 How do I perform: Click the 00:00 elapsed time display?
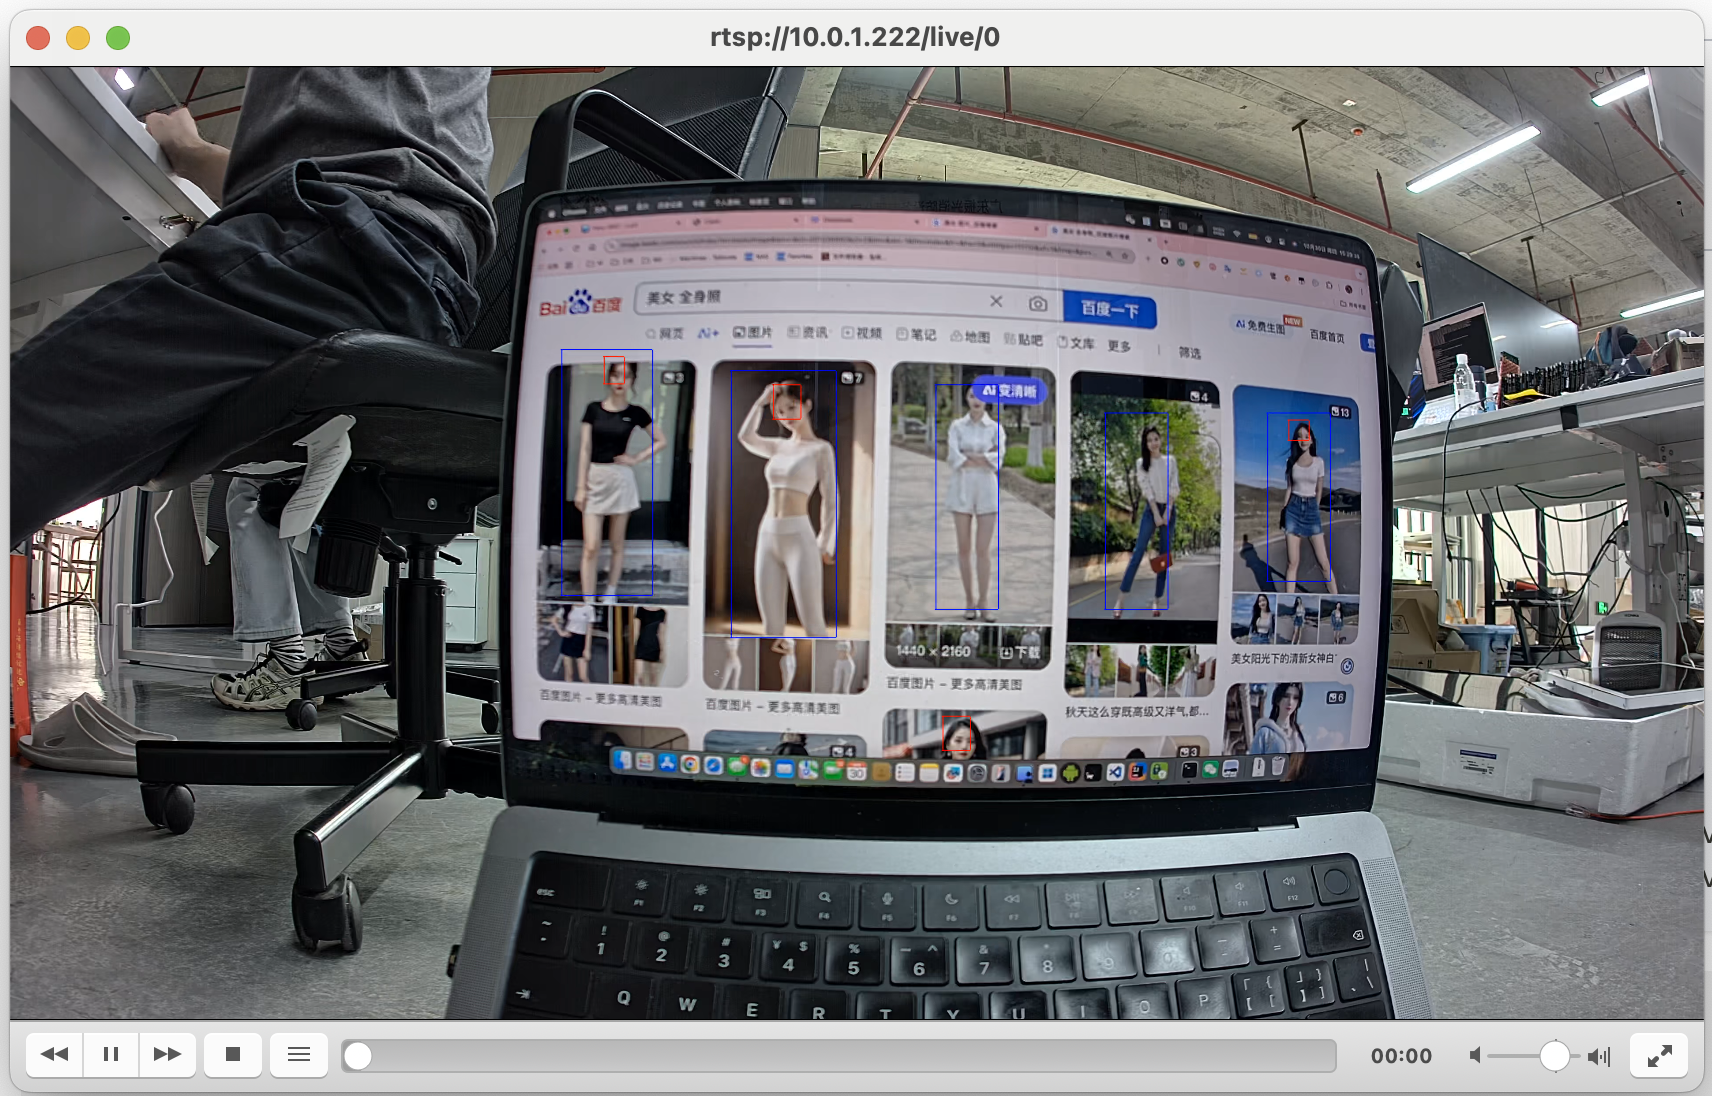click(1401, 1056)
